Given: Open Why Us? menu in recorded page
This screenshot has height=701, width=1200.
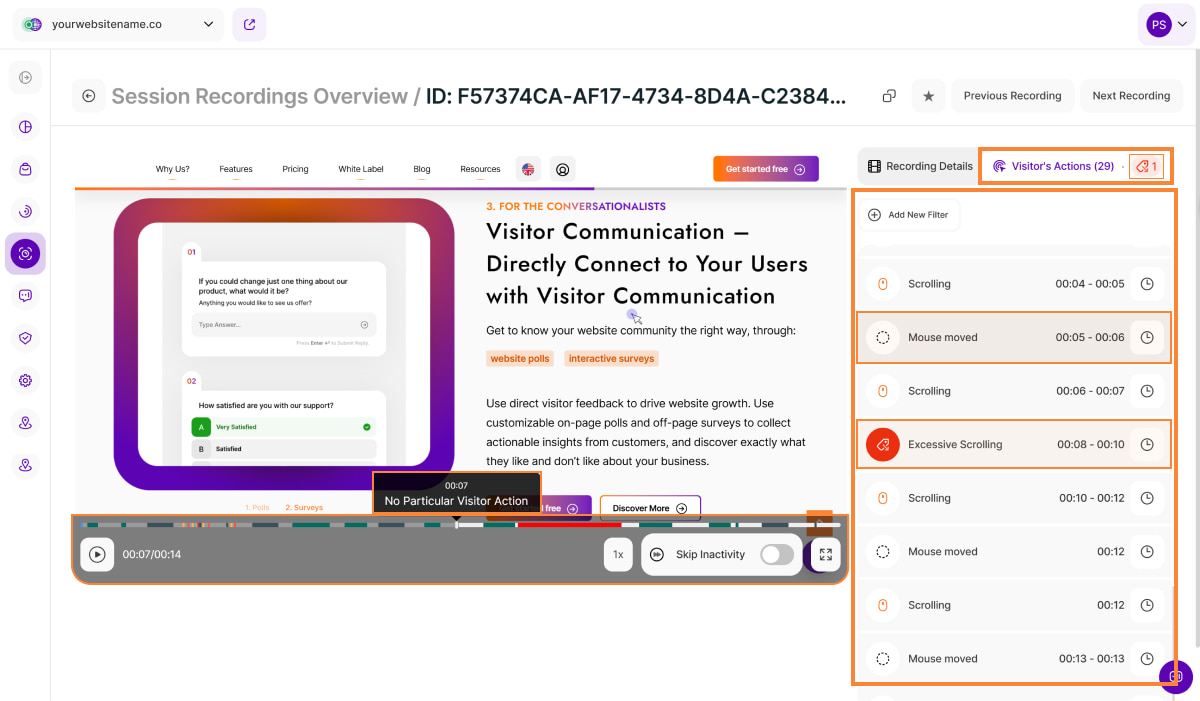Looking at the screenshot, I should pos(172,169).
